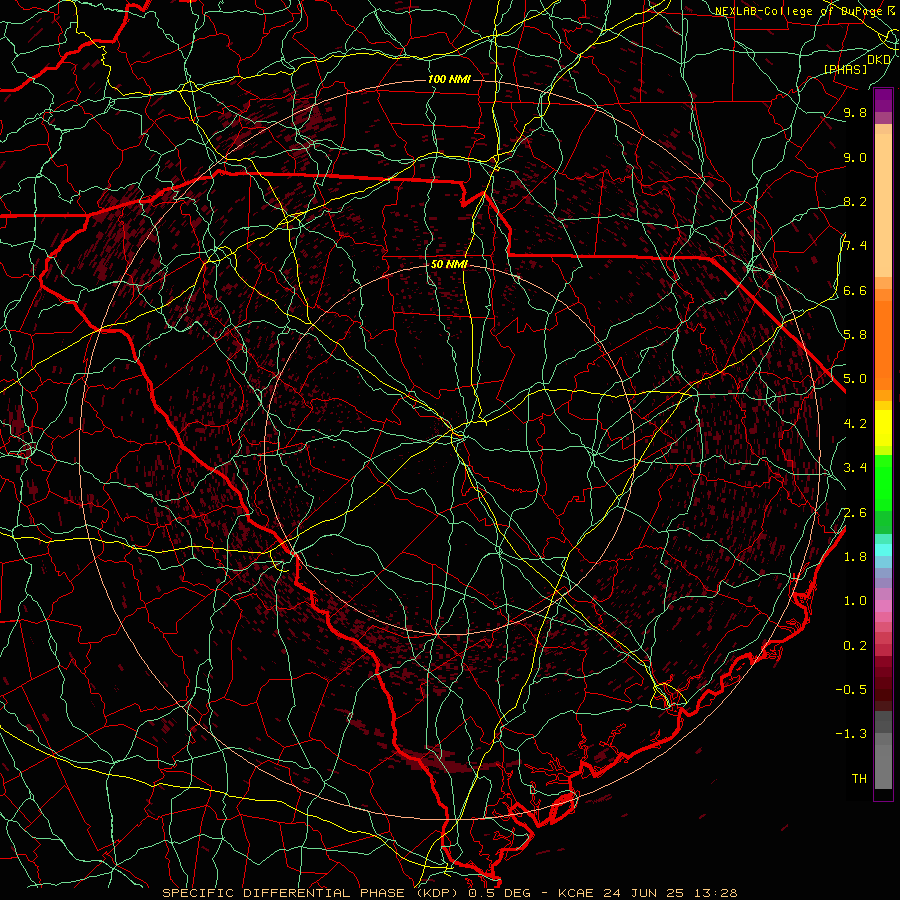Click the 50 NMI range ring label

pos(449,265)
